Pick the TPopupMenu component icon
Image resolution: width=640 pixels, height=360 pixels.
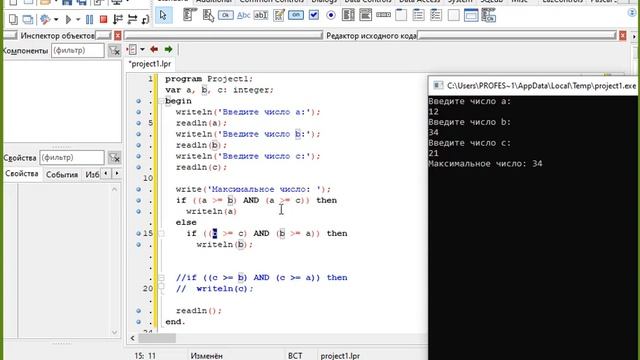208,16
